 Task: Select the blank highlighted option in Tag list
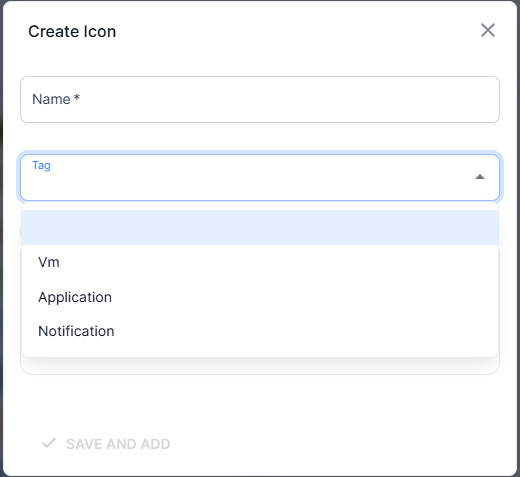[x=260, y=227]
